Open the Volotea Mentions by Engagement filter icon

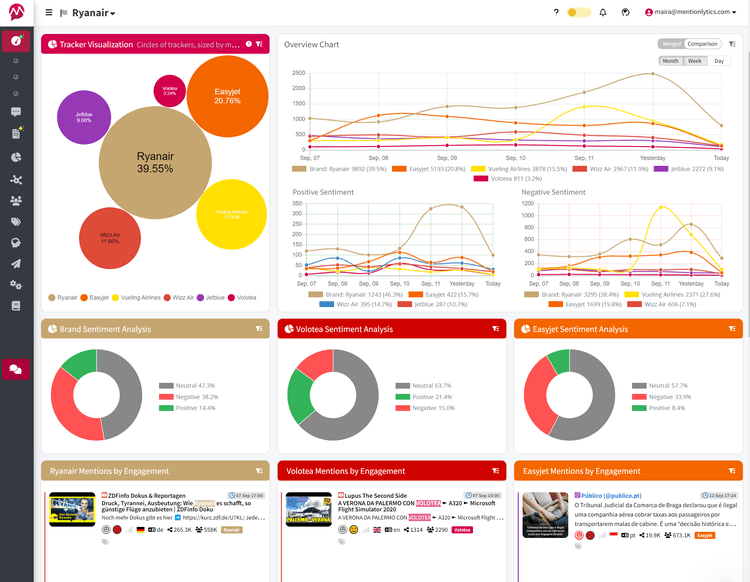(496, 471)
